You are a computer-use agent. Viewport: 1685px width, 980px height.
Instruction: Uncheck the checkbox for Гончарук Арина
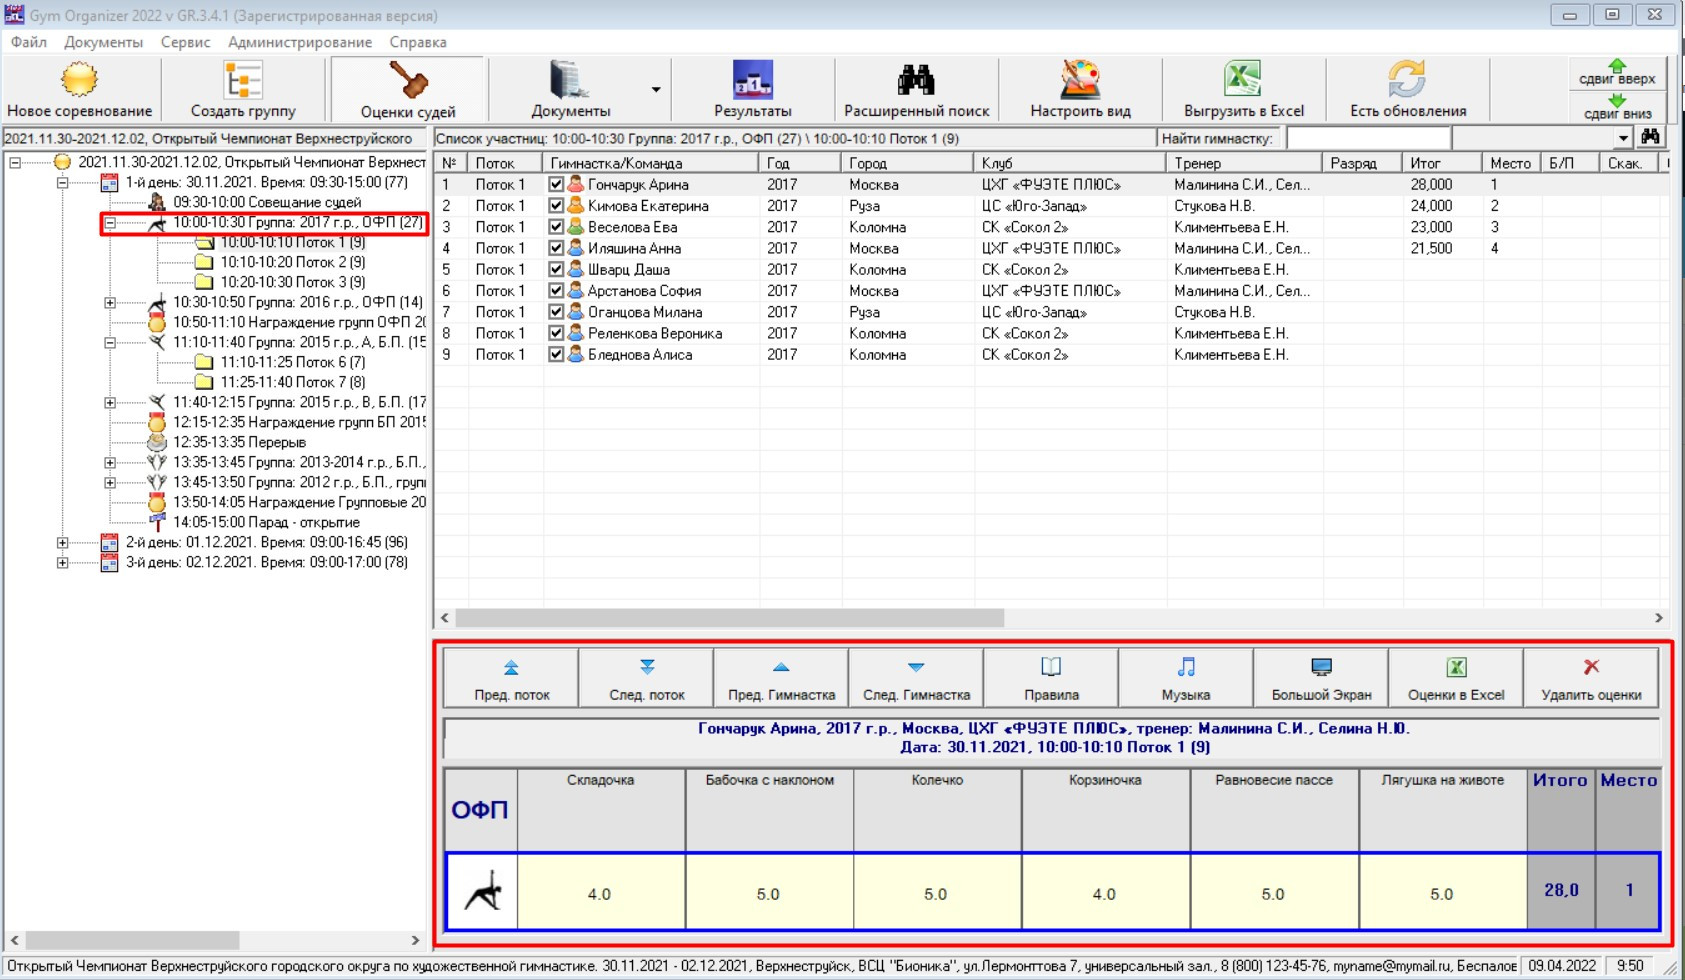(x=556, y=185)
